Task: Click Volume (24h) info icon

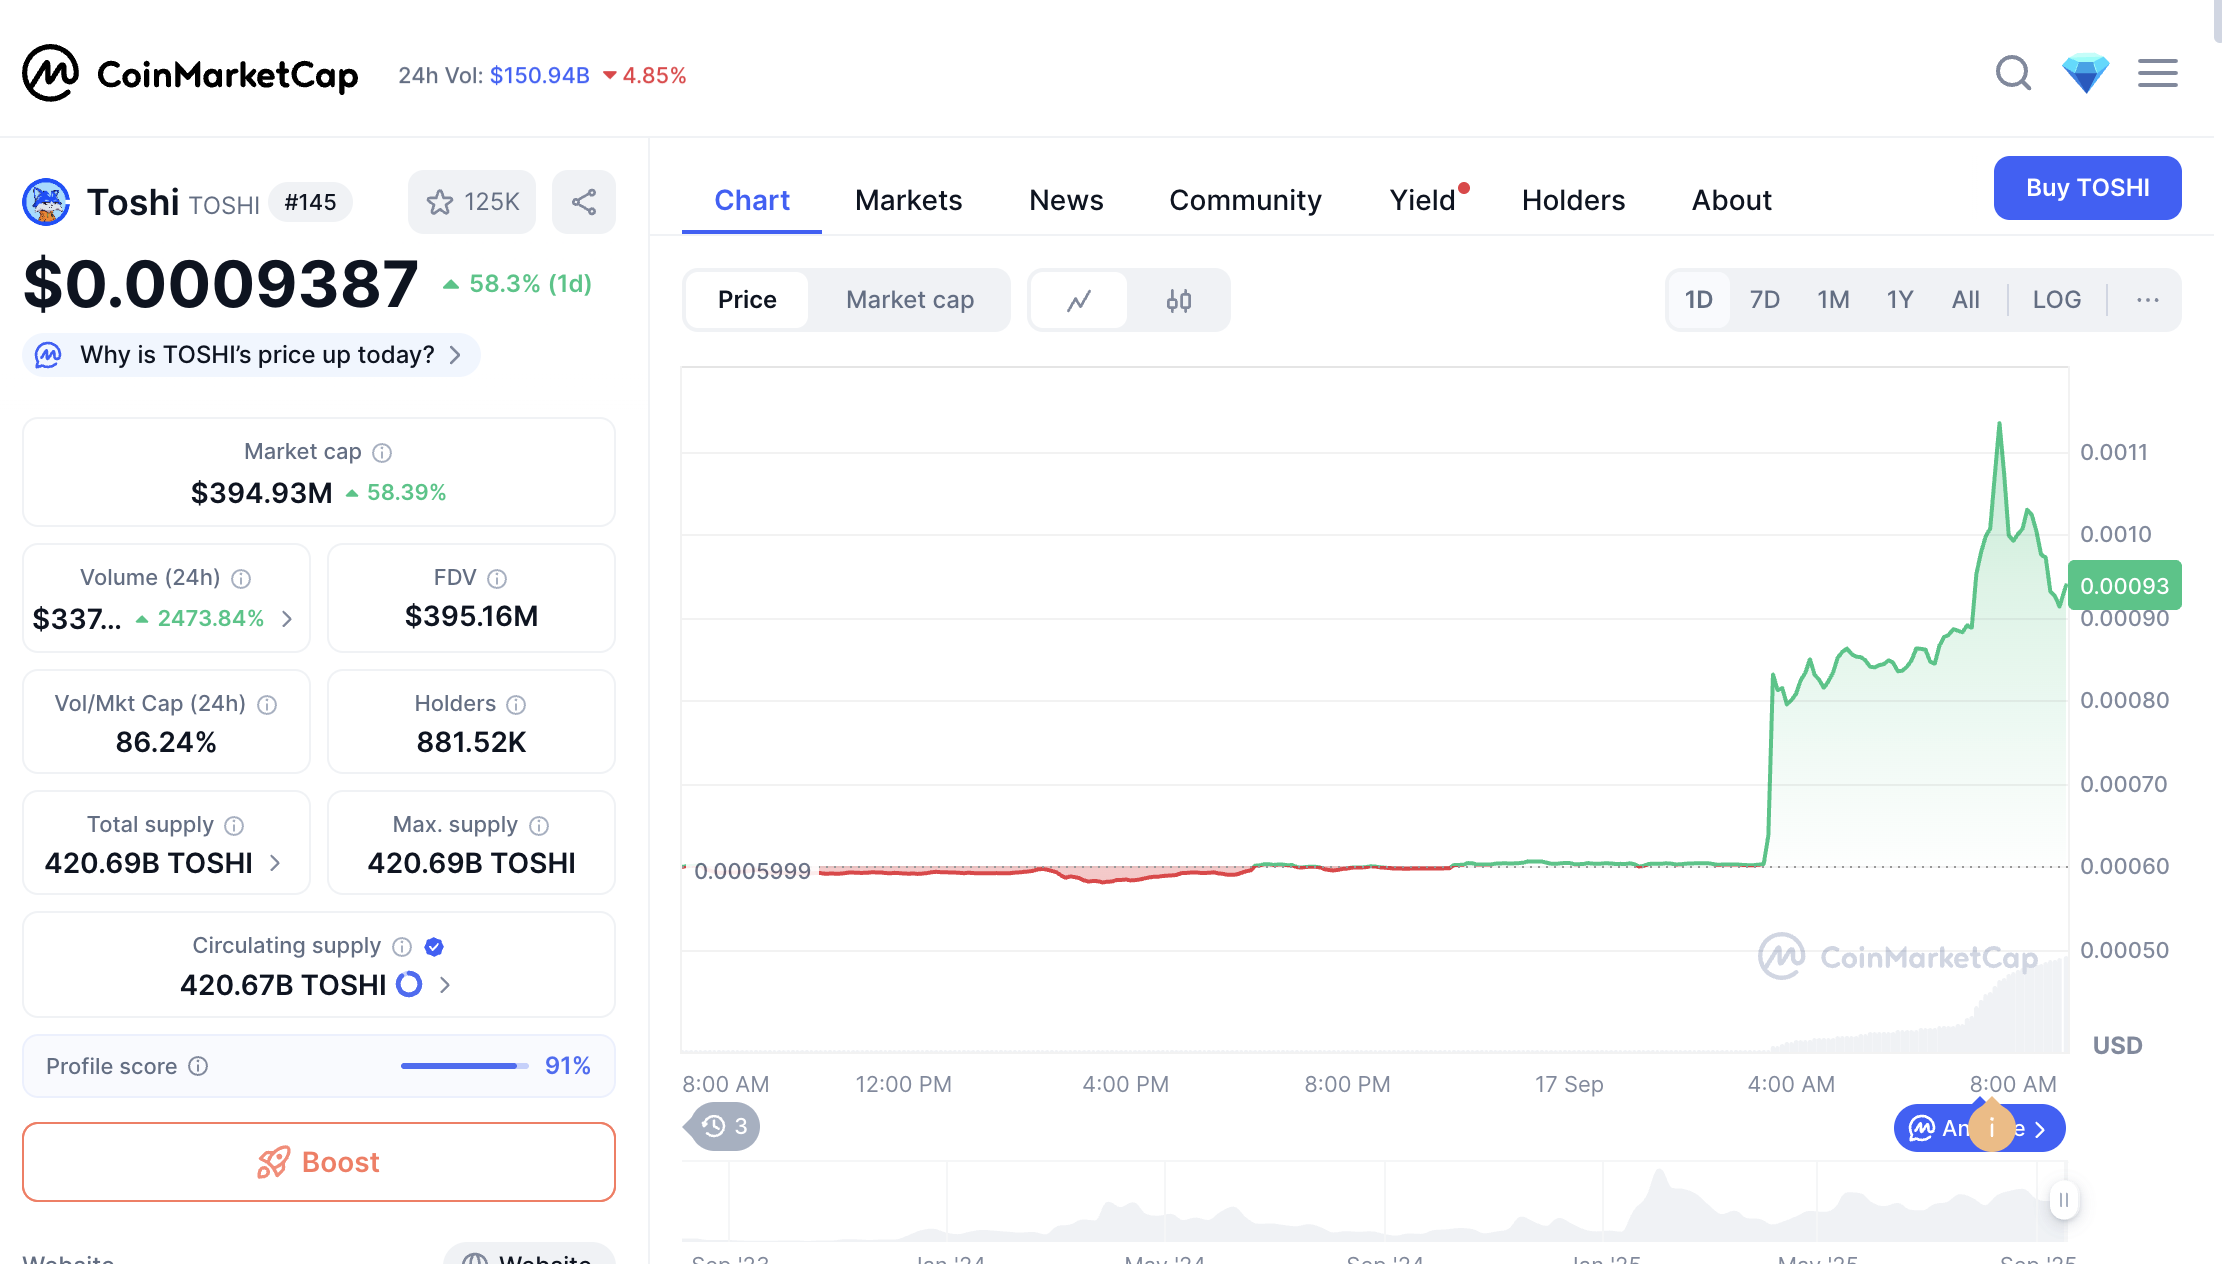Action: (241, 578)
